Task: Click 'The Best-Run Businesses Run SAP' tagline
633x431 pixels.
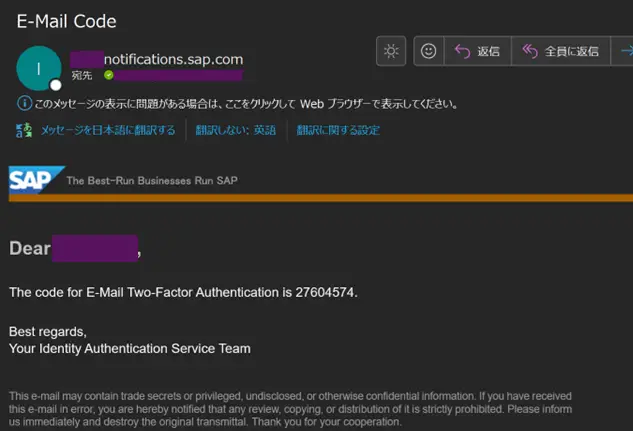Action: click(152, 180)
